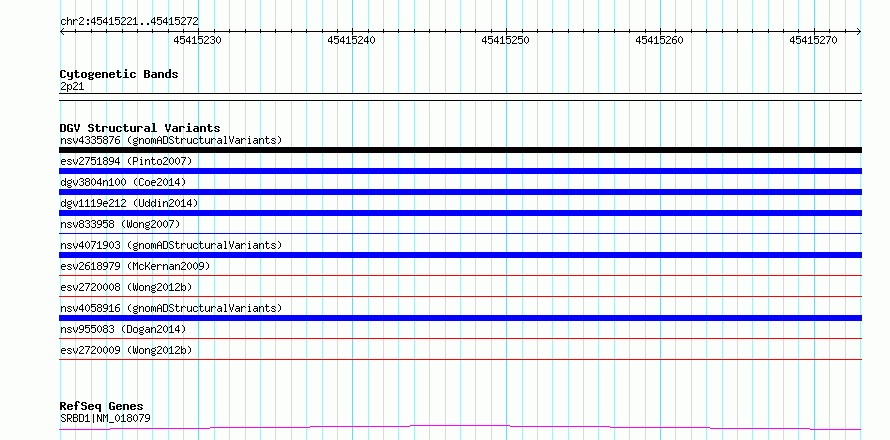890x440 pixels.
Task: Click the red line under esv2720009
Action: pos(460,359)
